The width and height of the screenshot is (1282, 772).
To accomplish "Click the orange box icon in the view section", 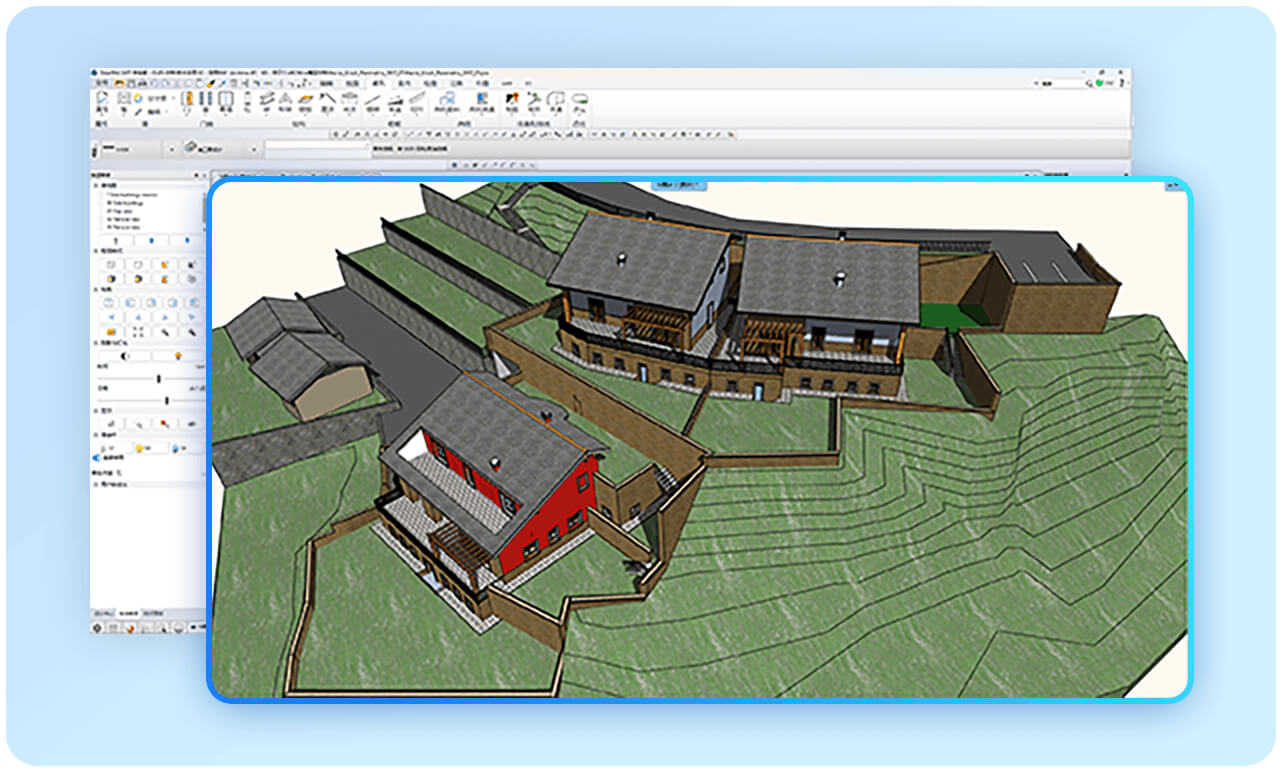I will (x=111, y=331).
